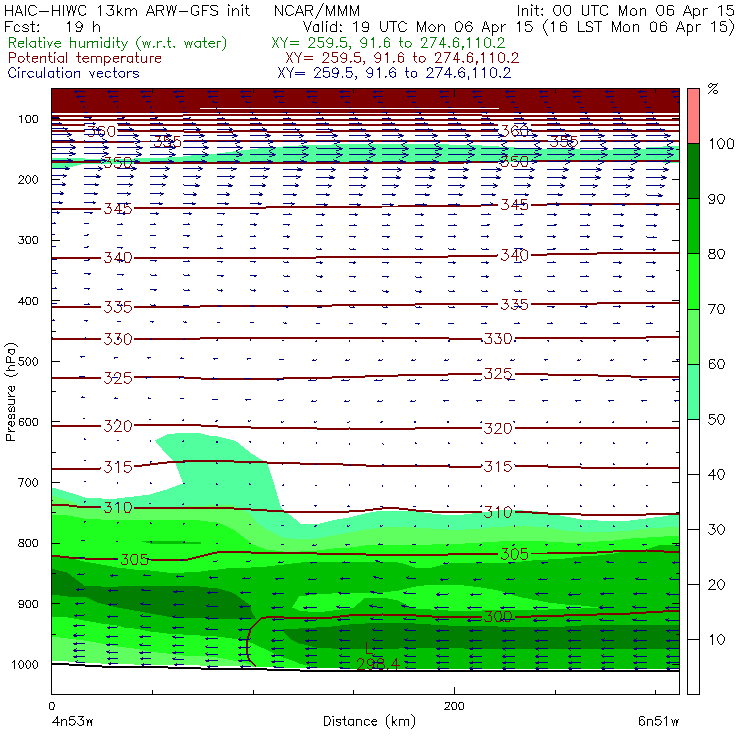Select the red 'L' minimum marker
The height and width of the screenshot is (740, 740).
[370, 648]
